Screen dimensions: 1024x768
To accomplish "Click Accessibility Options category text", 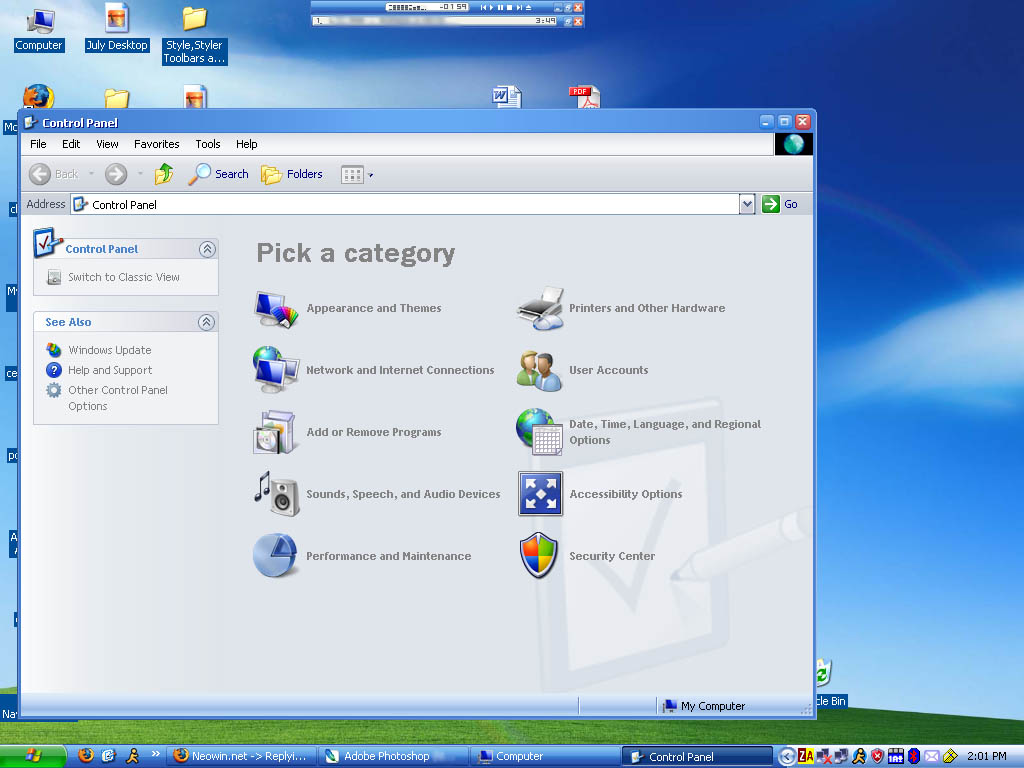I will (x=626, y=494).
